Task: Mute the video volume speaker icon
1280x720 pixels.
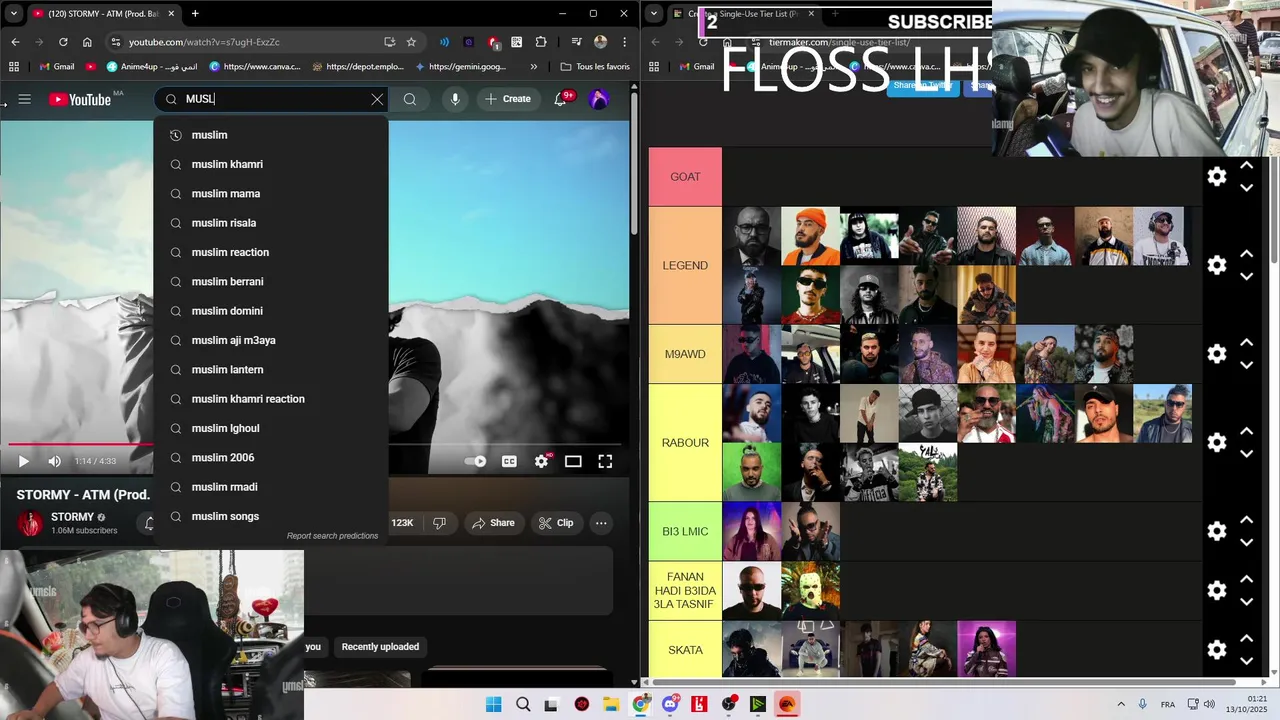Action: point(54,461)
